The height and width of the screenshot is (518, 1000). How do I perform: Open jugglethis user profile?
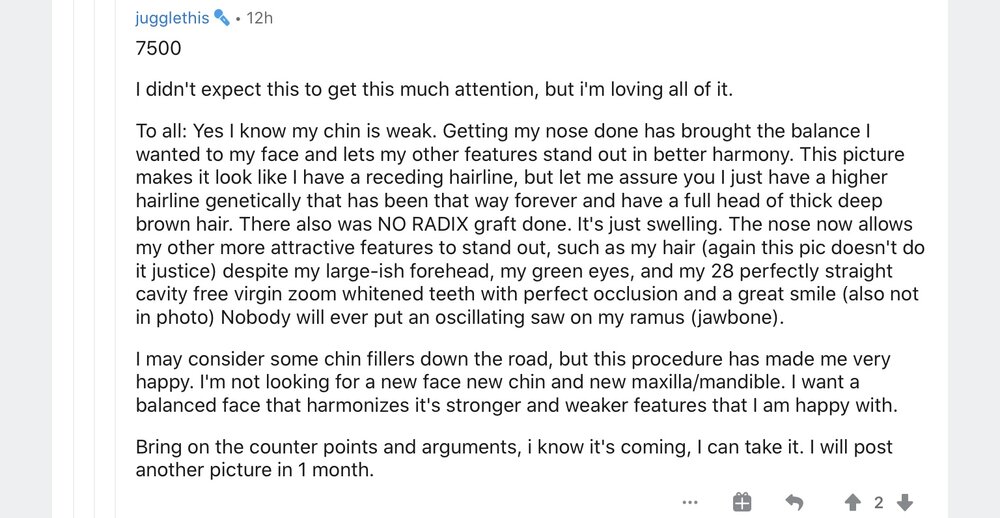tap(172, 18)
